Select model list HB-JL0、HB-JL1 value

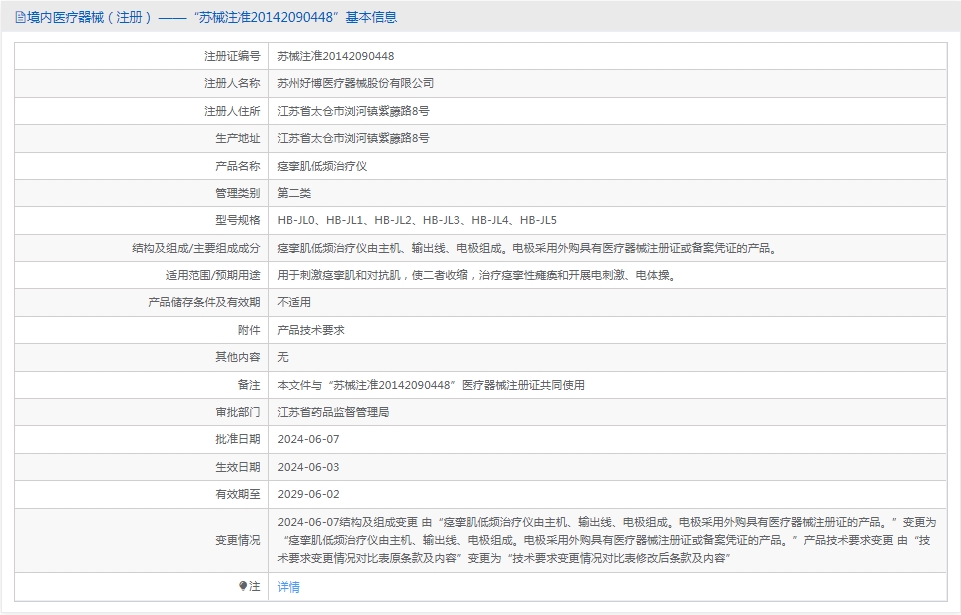417,220
